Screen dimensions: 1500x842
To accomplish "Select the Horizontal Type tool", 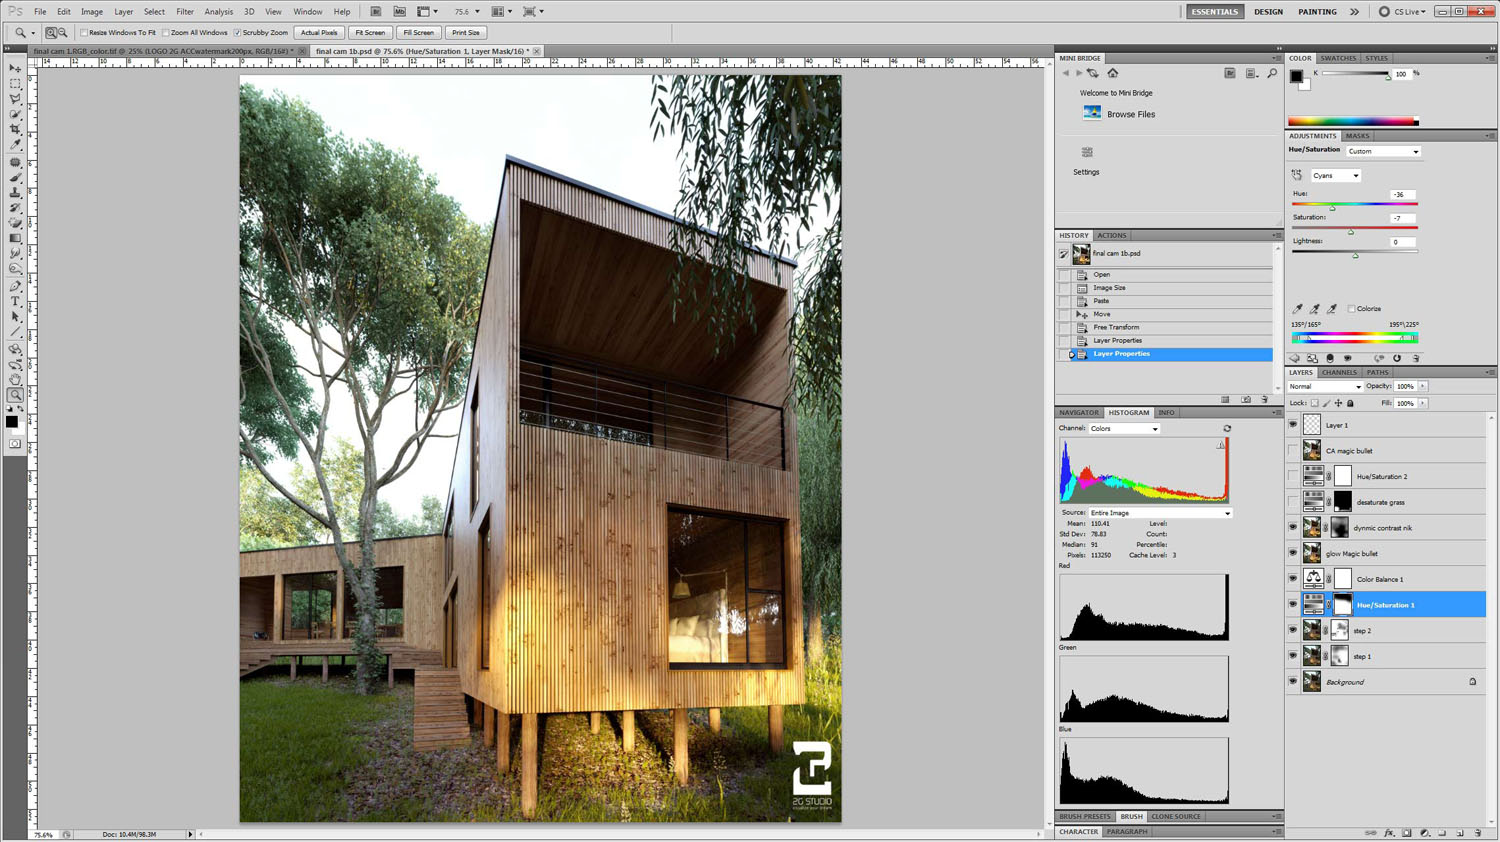I will click(x=15, y=301).
